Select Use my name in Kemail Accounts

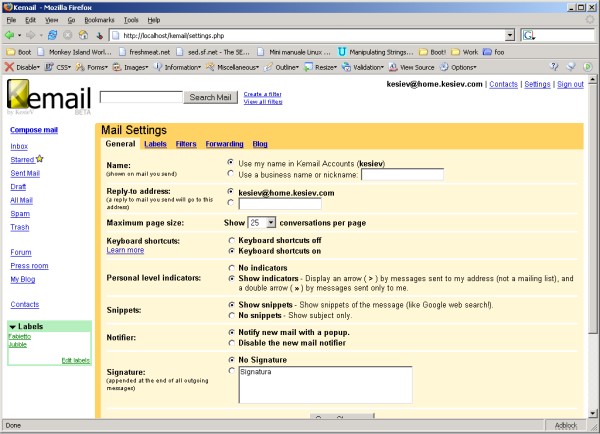231,162
